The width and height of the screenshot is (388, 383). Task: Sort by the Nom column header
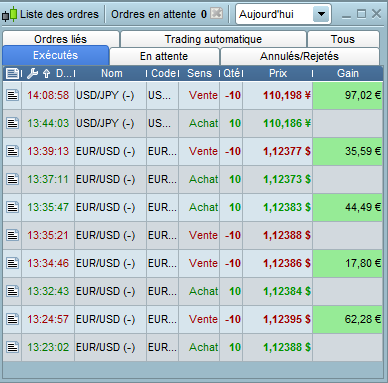[x=112, y=73]
